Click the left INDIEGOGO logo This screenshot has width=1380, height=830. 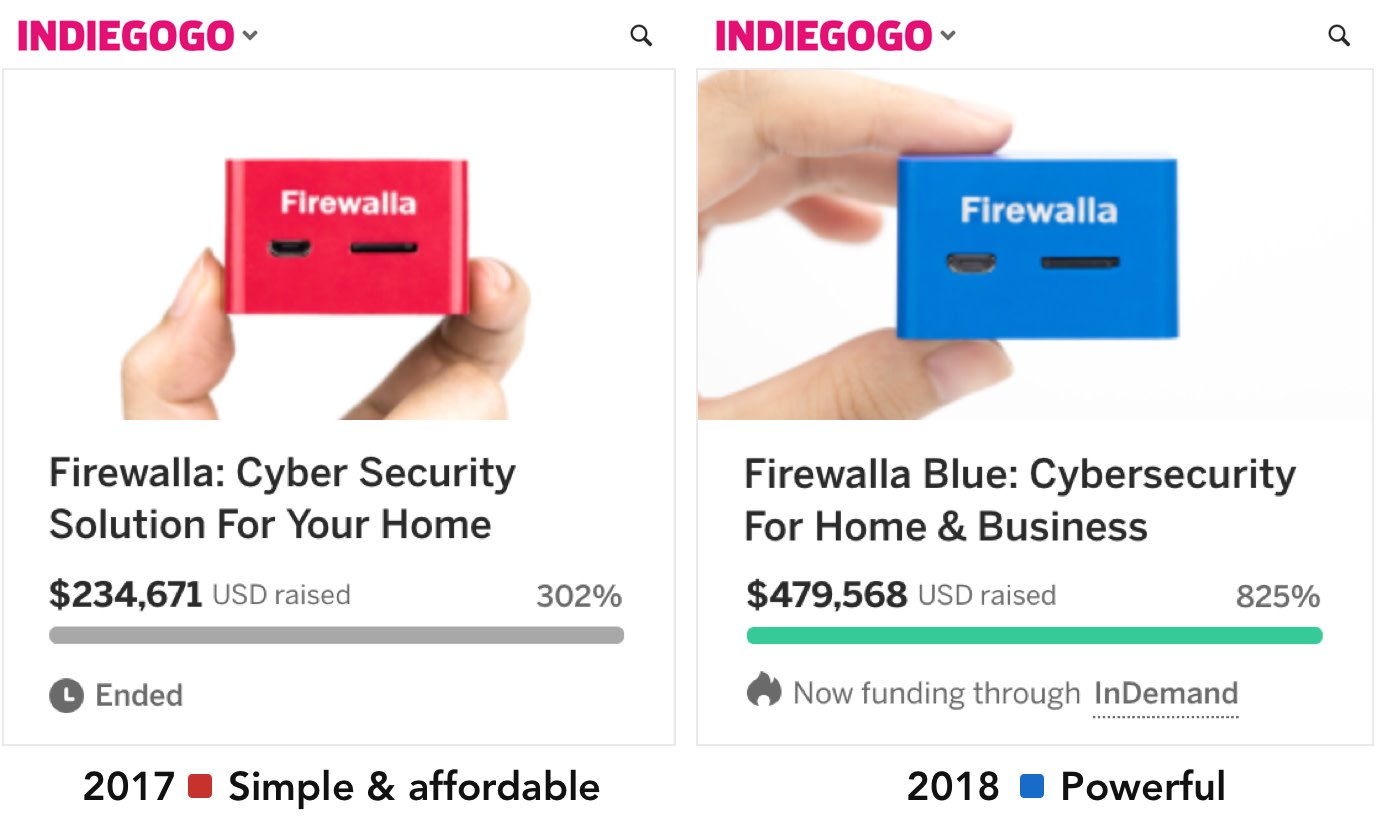click(x=126, y=37)
